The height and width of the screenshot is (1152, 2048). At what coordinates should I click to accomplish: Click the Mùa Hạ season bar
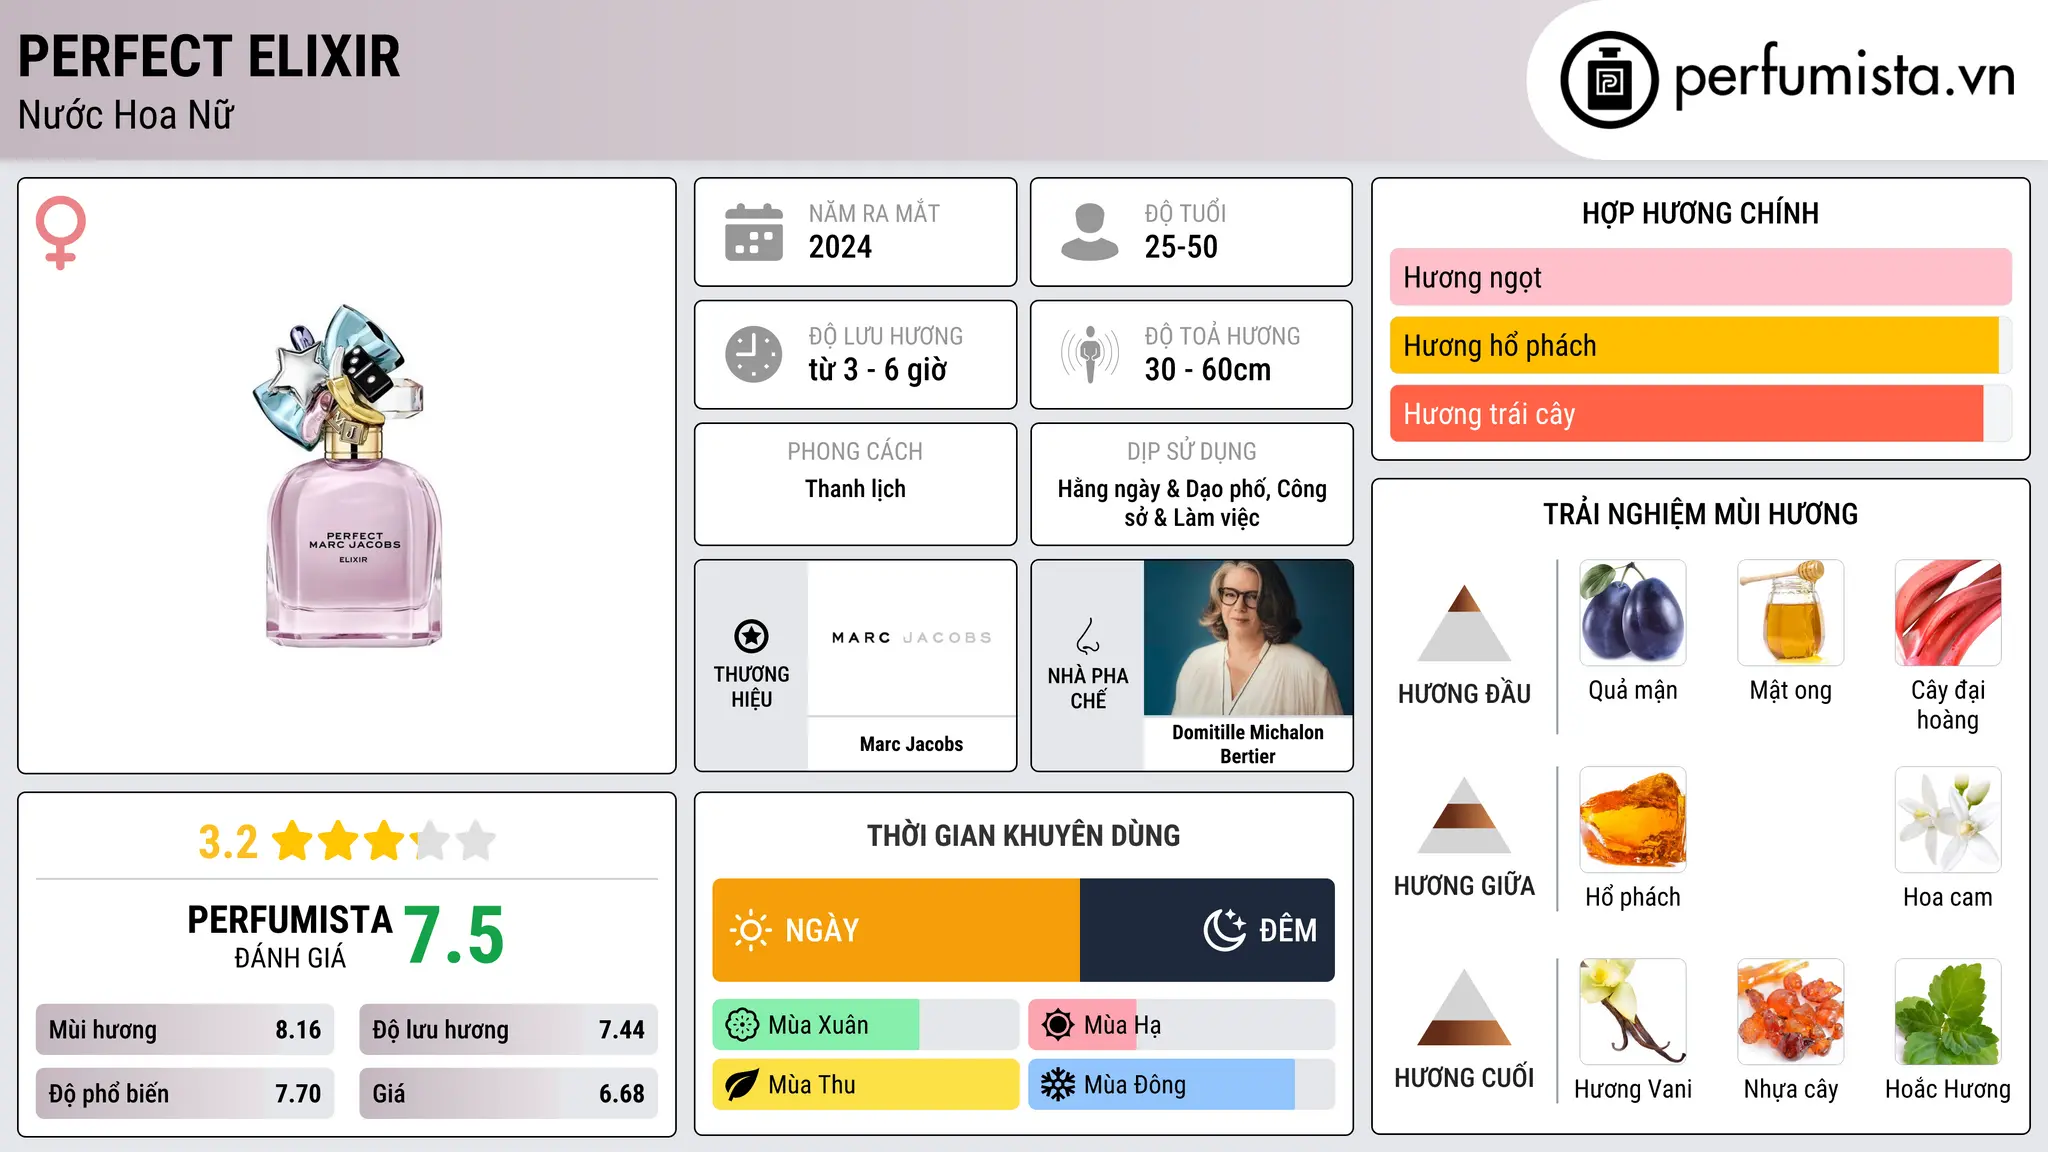1182,1025
